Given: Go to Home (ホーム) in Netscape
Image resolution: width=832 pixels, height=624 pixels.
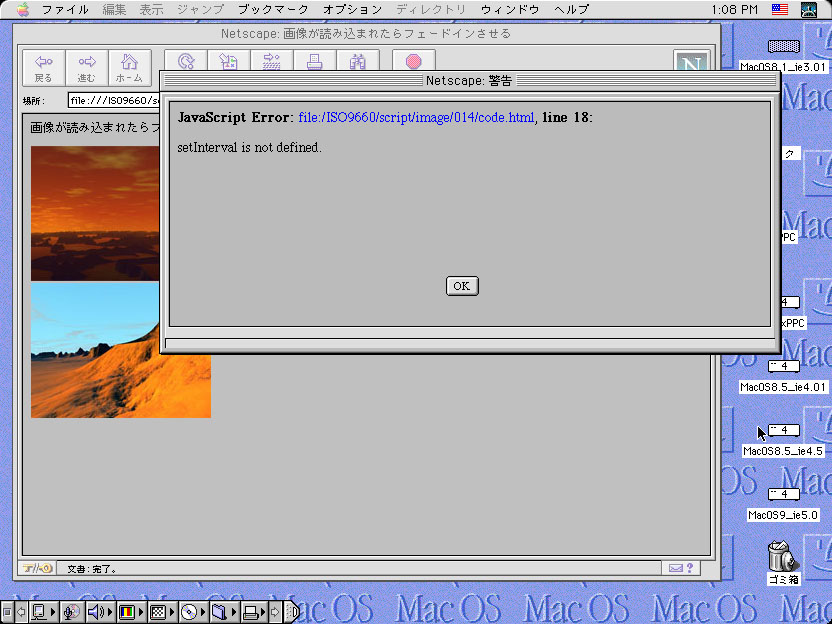Looking at the screenshot, I should [129, 68].
